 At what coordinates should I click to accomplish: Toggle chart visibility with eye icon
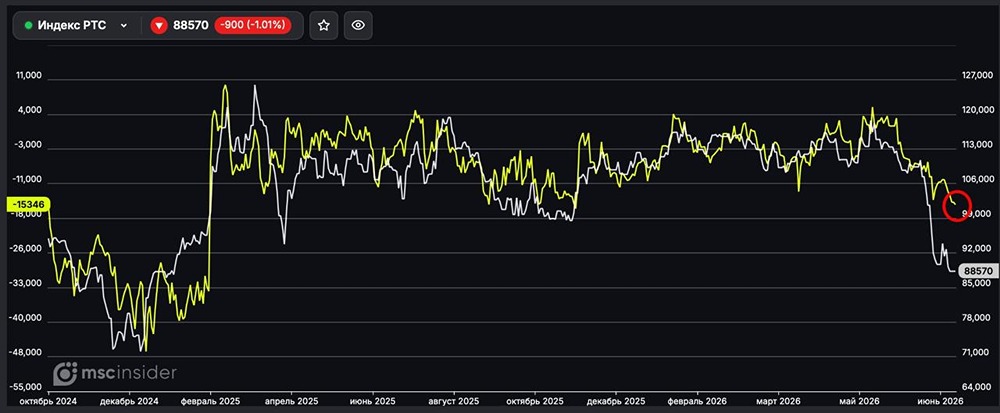(358, 25)
